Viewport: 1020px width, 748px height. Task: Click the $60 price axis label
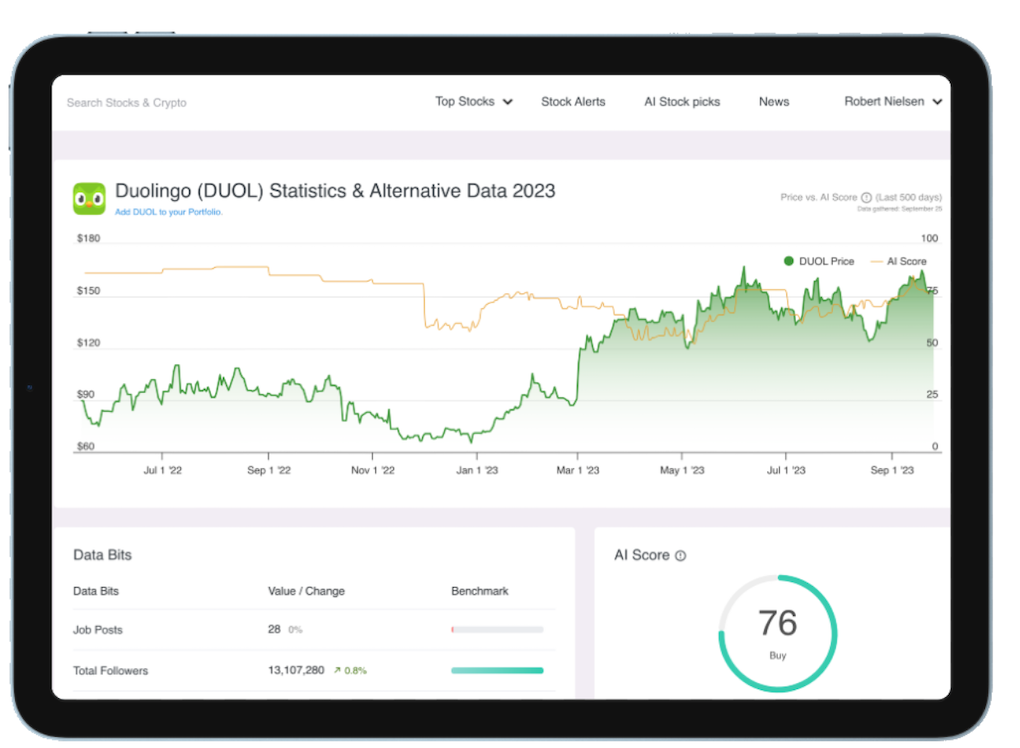[x=86, y=447]
